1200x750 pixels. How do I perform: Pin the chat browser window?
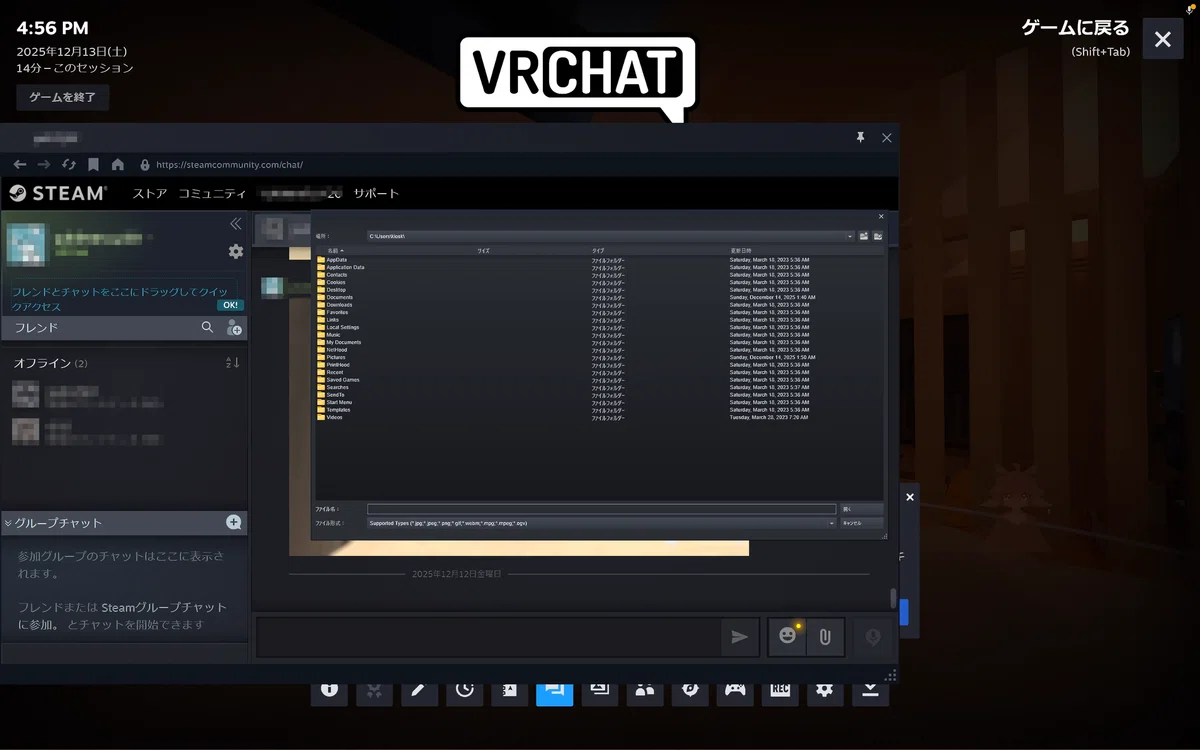coord(860,138)
